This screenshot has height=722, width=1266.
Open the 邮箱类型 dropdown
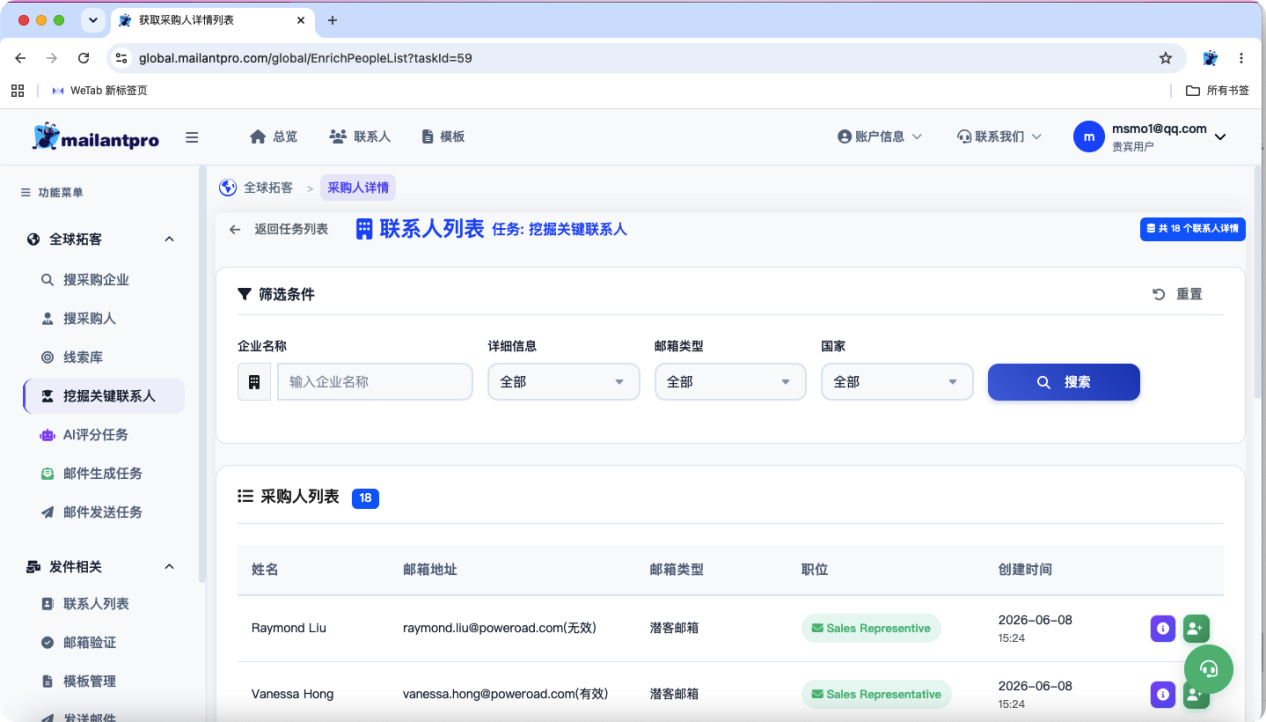[x=730, y=382]
